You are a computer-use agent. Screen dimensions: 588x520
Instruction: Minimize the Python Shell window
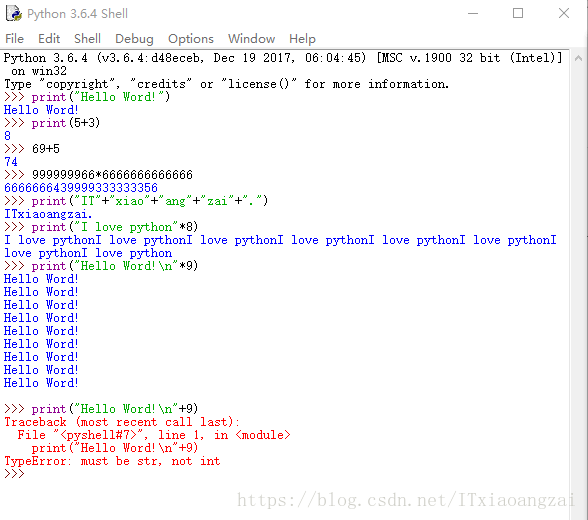[x=473, y=13]
